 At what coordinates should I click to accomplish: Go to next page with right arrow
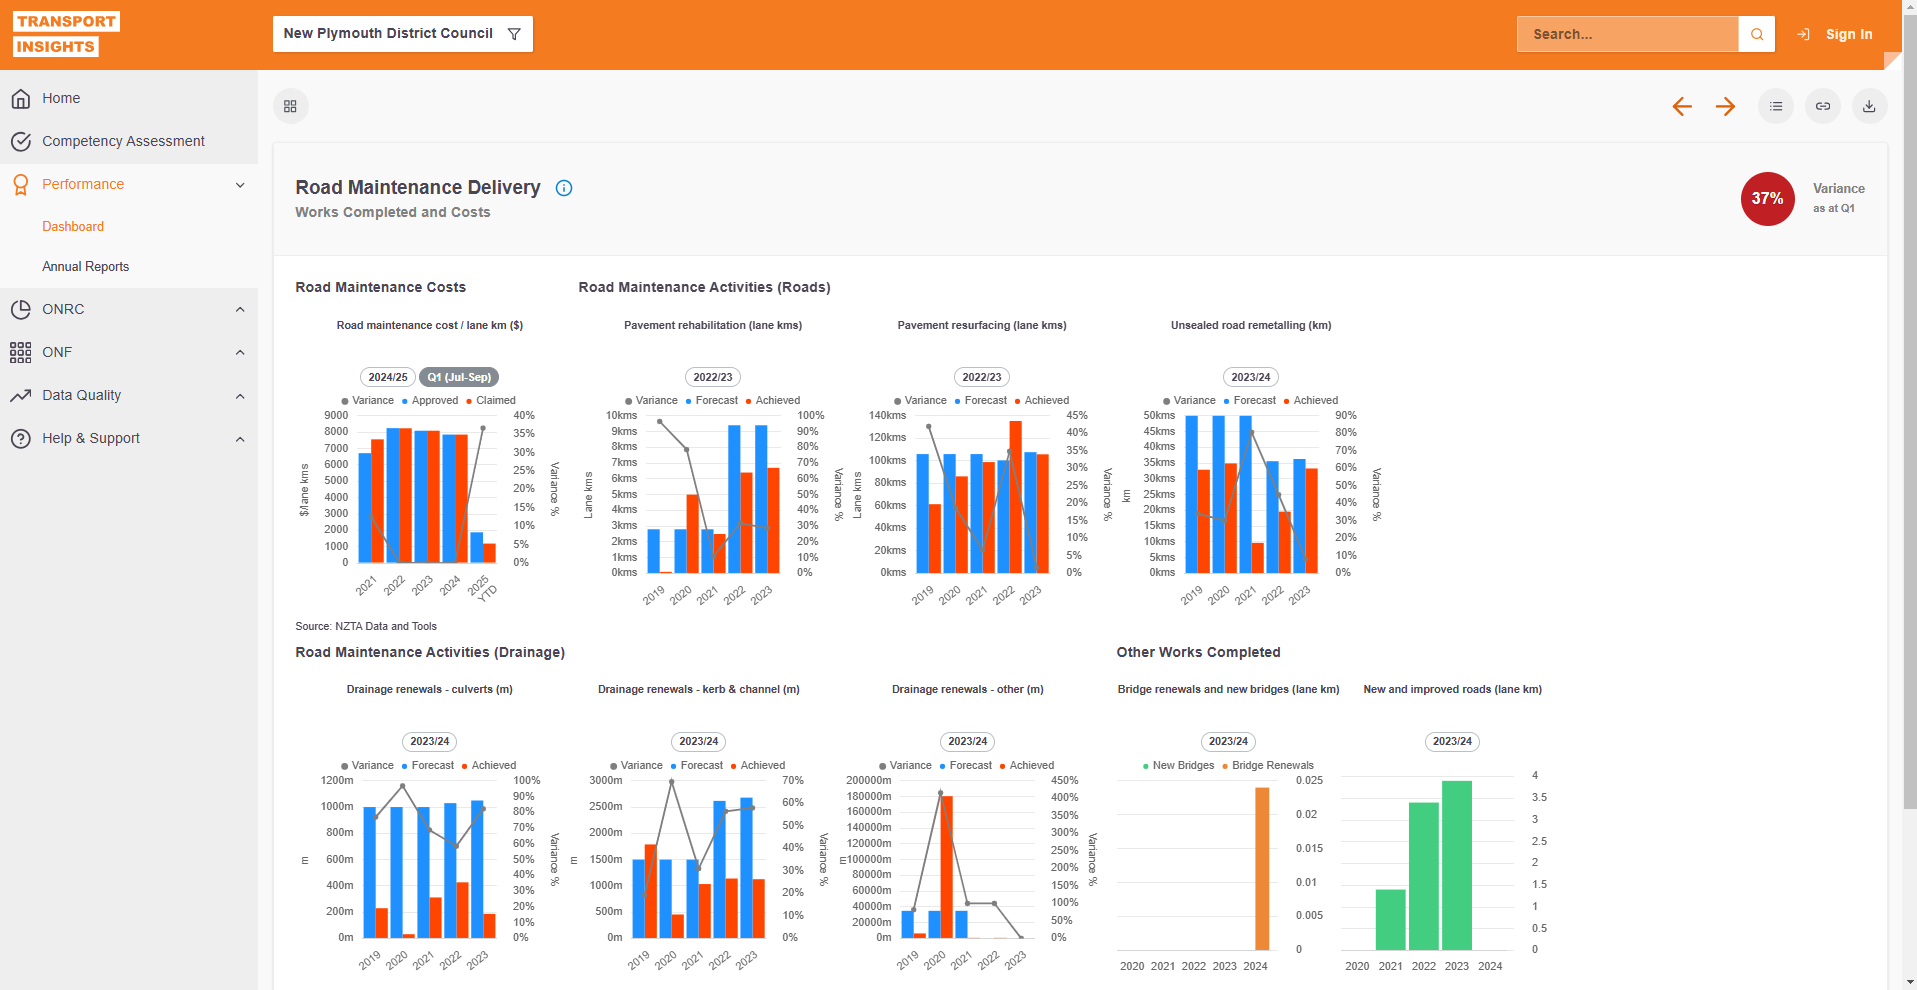click(x=1726, y=106)
